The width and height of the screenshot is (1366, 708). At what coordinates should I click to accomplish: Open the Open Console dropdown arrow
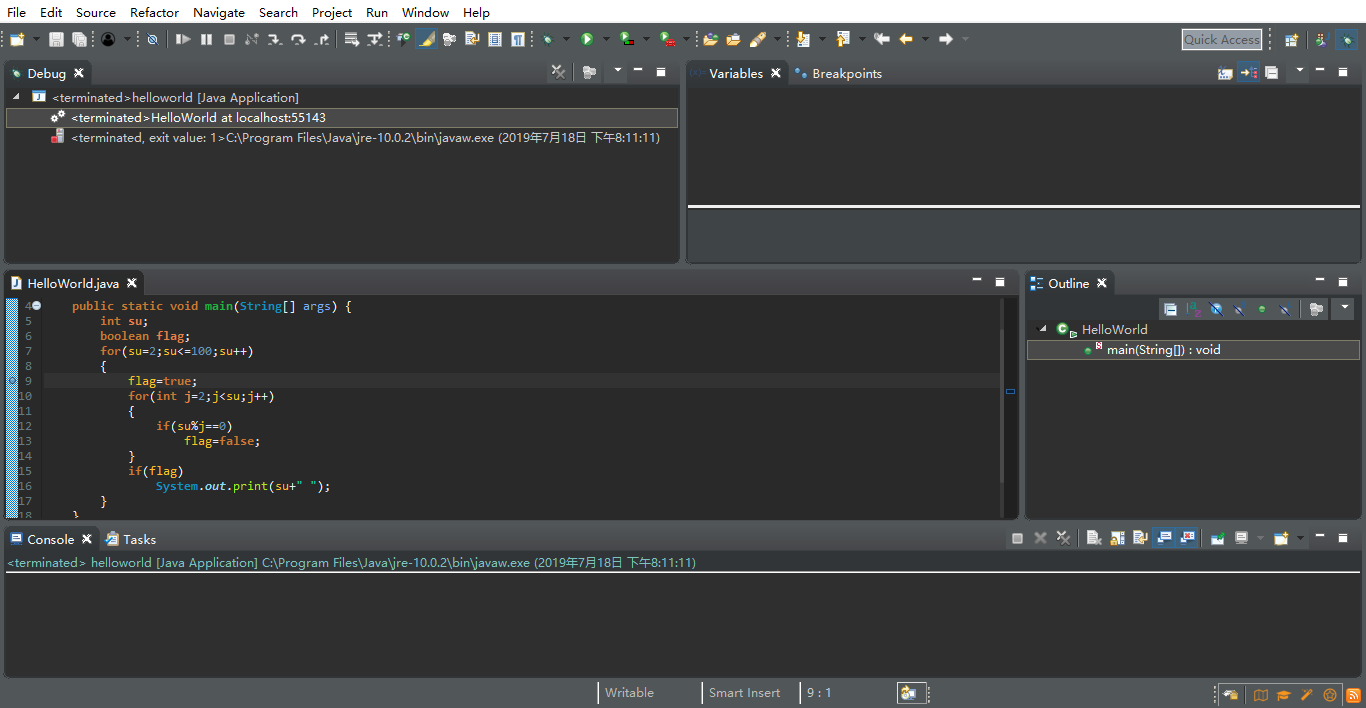[x=1300, y=538]
